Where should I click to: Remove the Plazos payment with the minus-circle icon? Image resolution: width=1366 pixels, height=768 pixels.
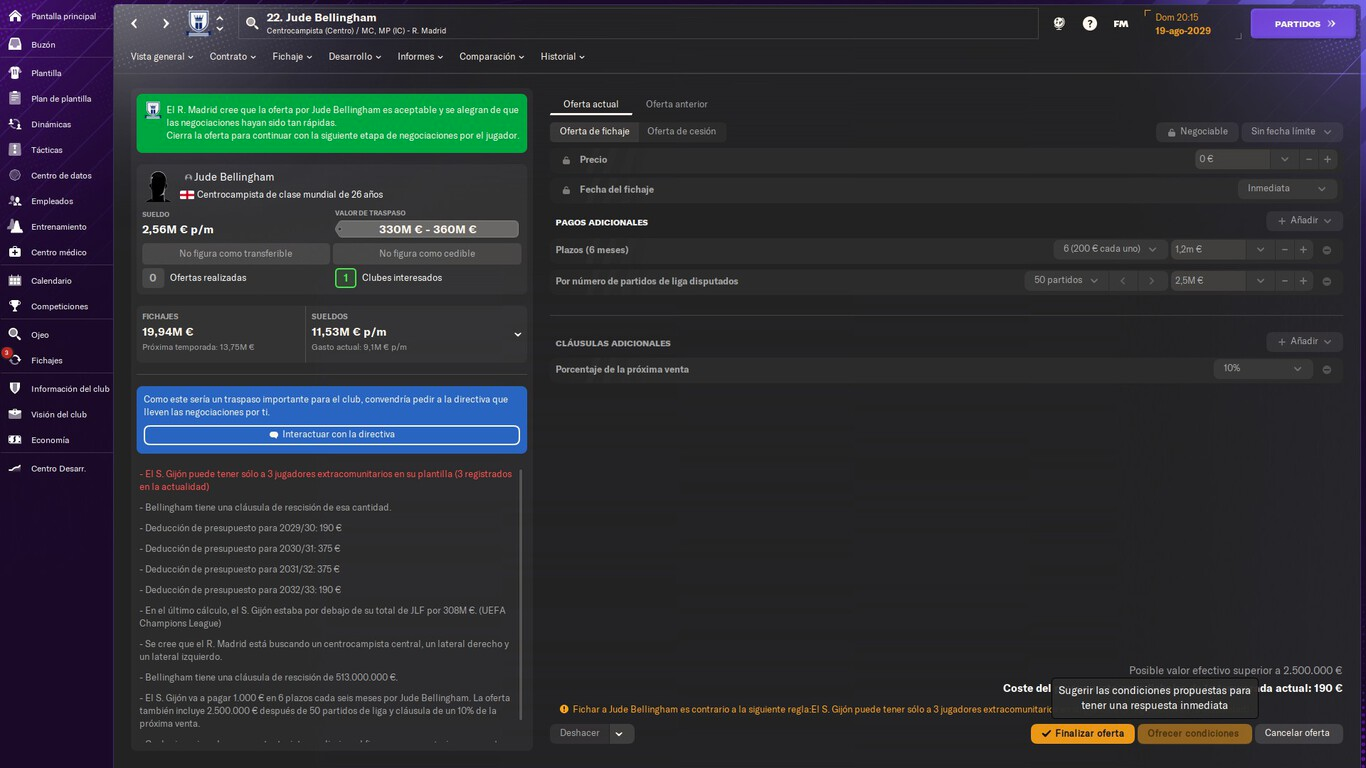point(1327,250)
